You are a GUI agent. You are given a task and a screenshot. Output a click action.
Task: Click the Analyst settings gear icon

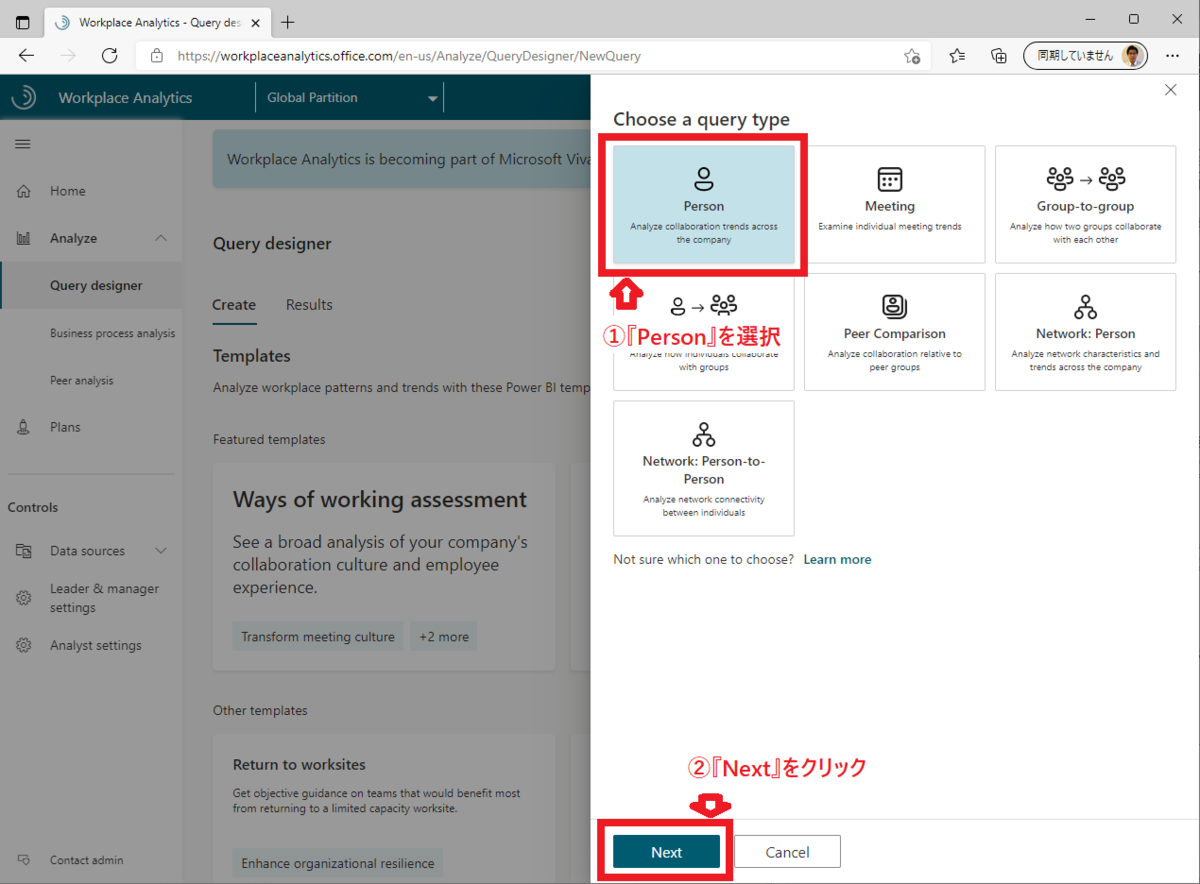(24, 645)
